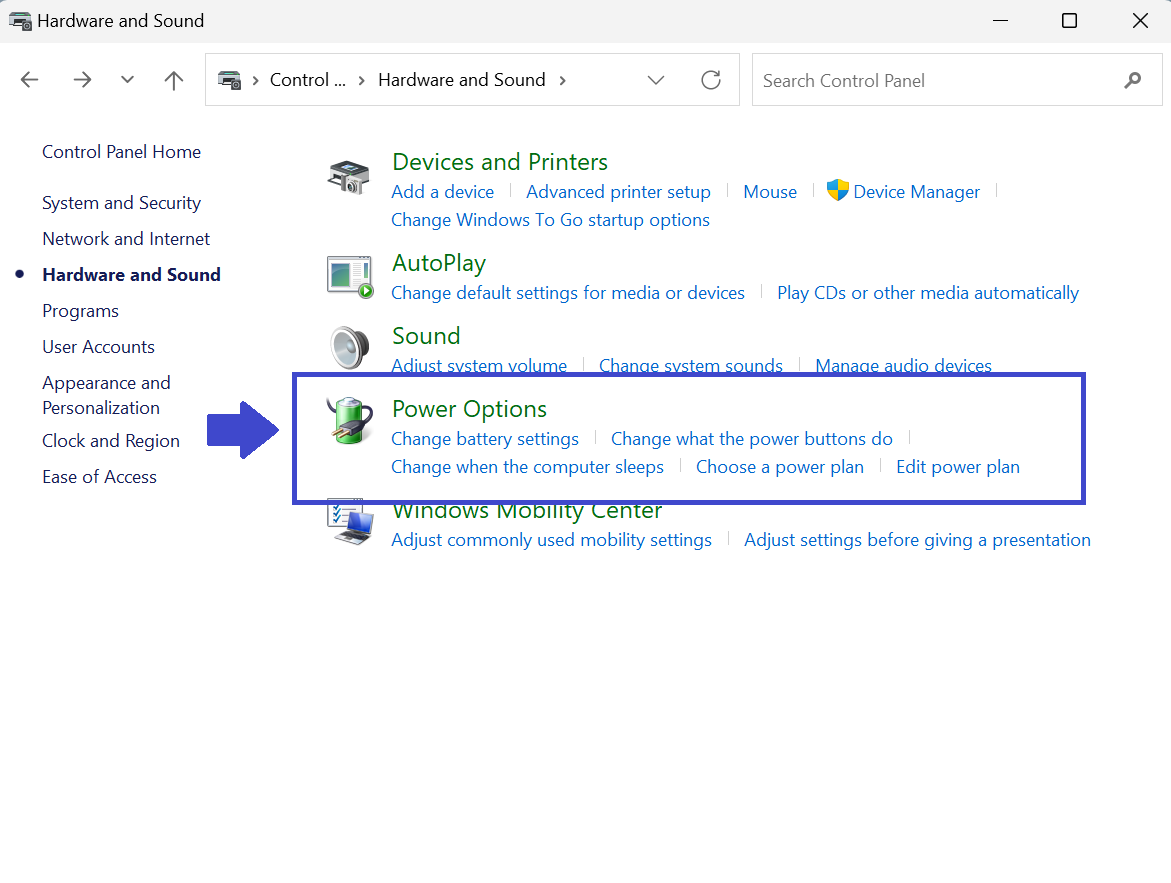Viewport: 1171px width, 883px height.
Task: Open Control Panel Home
Action: 121,152
